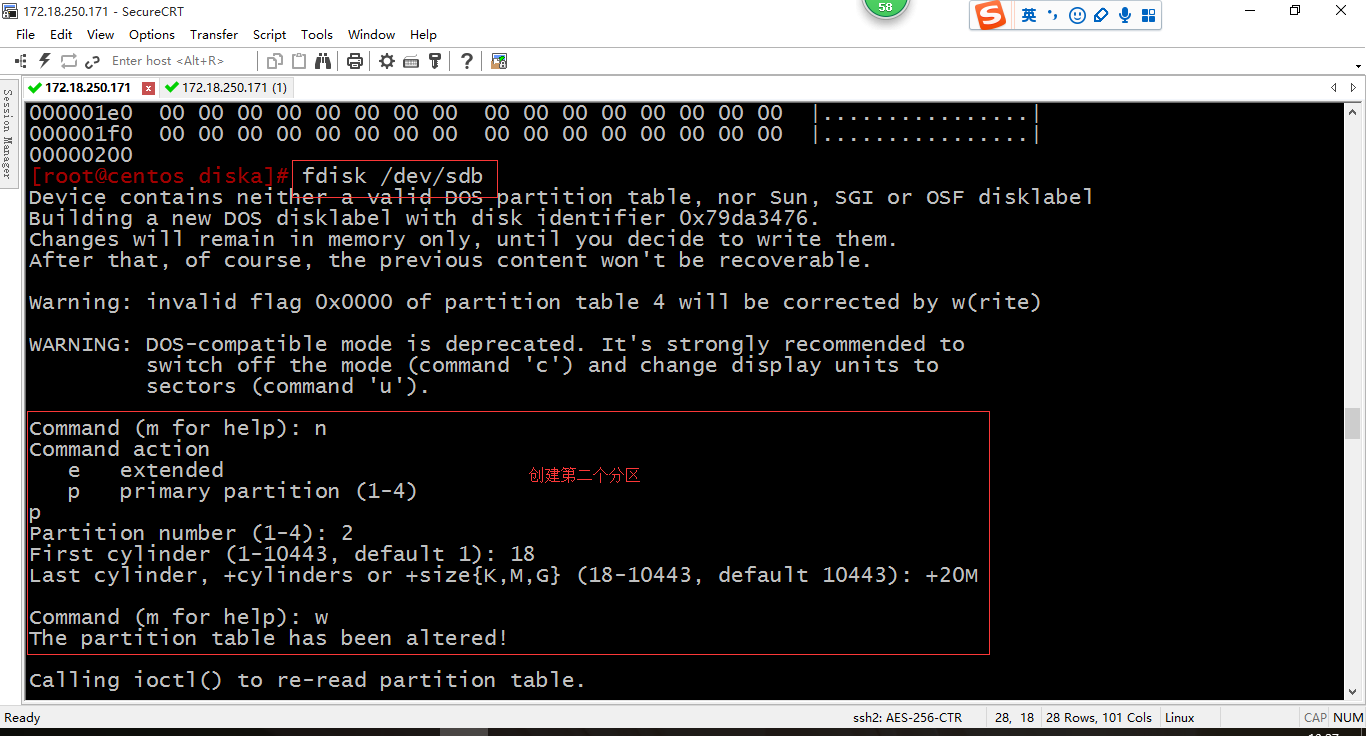Close the active 172.18.250.171 tab
This screenshot has height=736, width=1366.
149,88
